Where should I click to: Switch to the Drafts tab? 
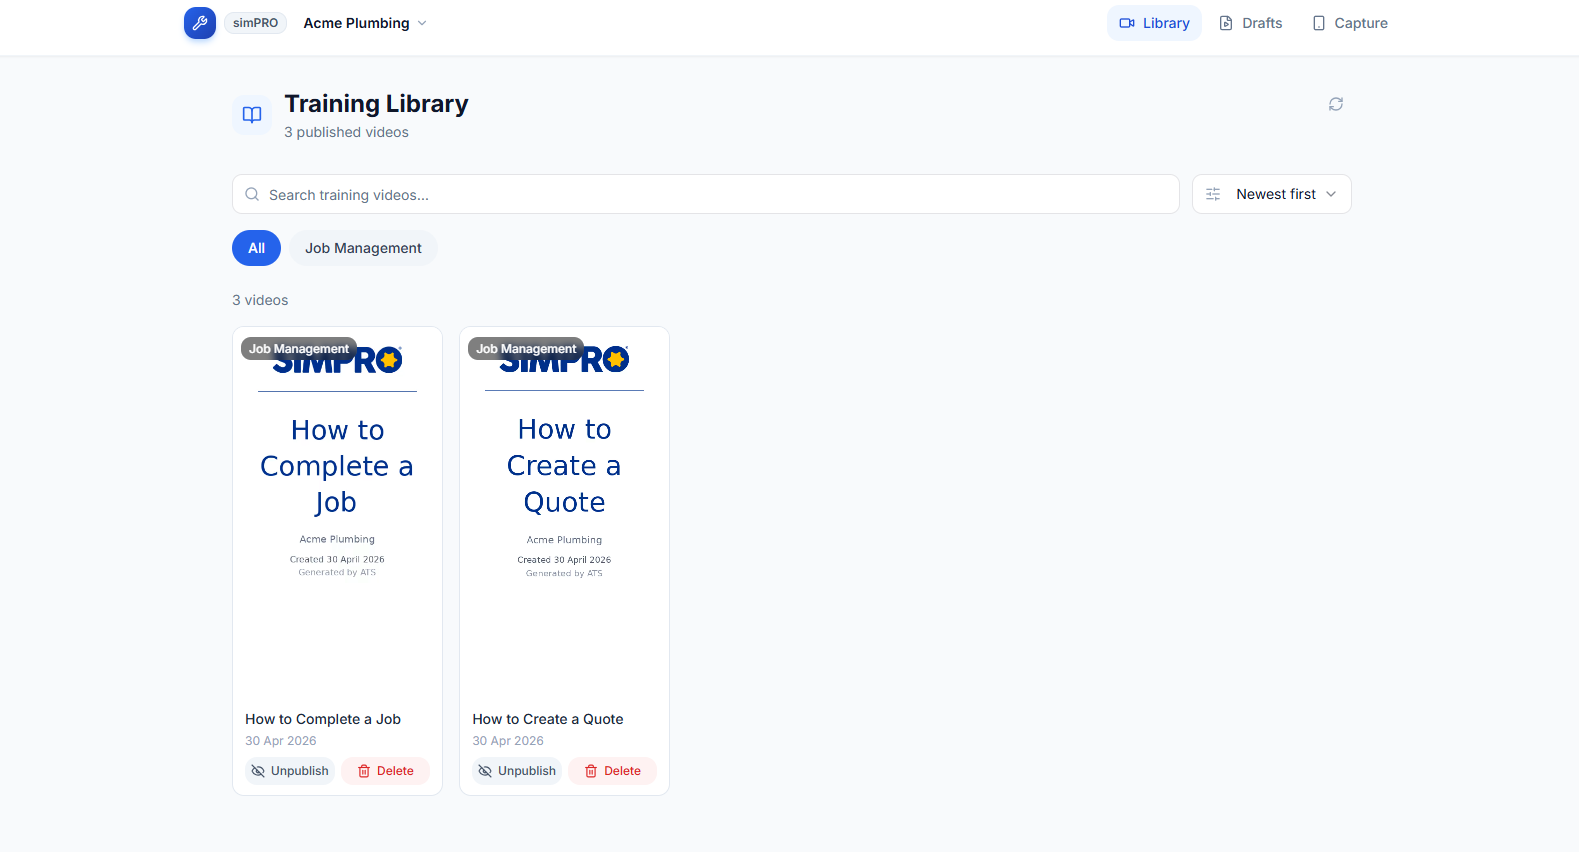(1250, 23)
